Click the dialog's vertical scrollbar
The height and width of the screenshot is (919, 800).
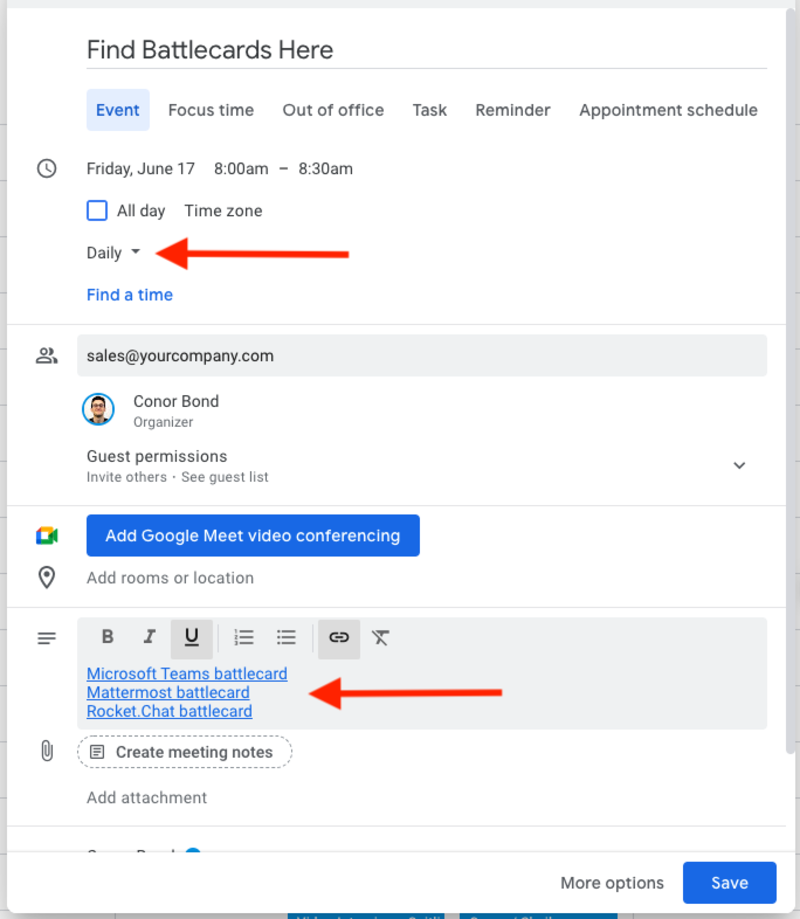tap(791, 381)
